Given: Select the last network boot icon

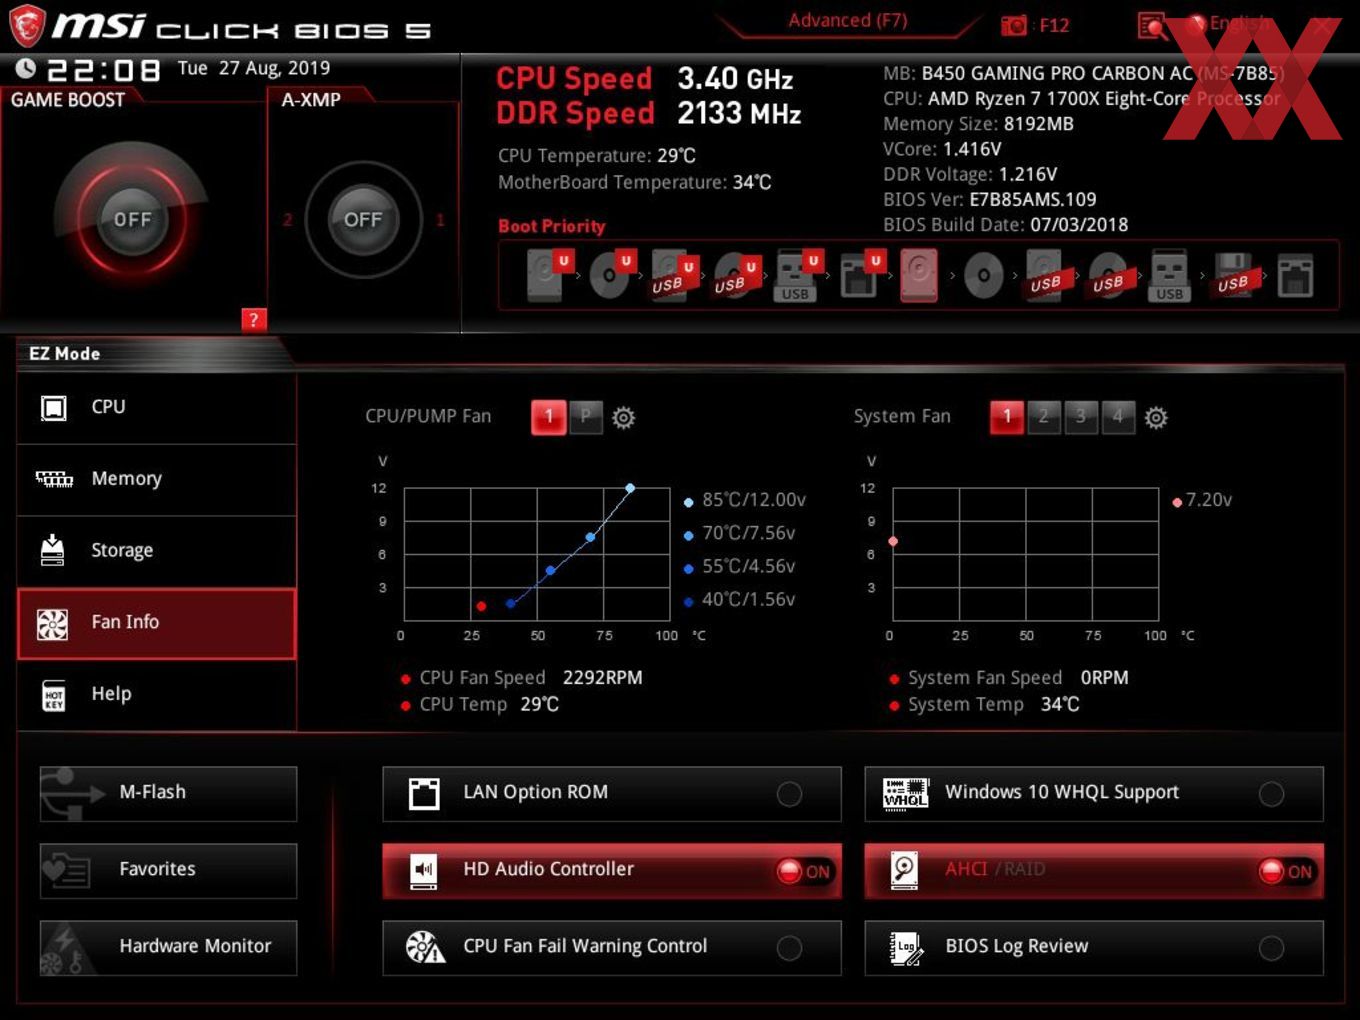Looking at the screenshot, I should (x=1295, y=275).
